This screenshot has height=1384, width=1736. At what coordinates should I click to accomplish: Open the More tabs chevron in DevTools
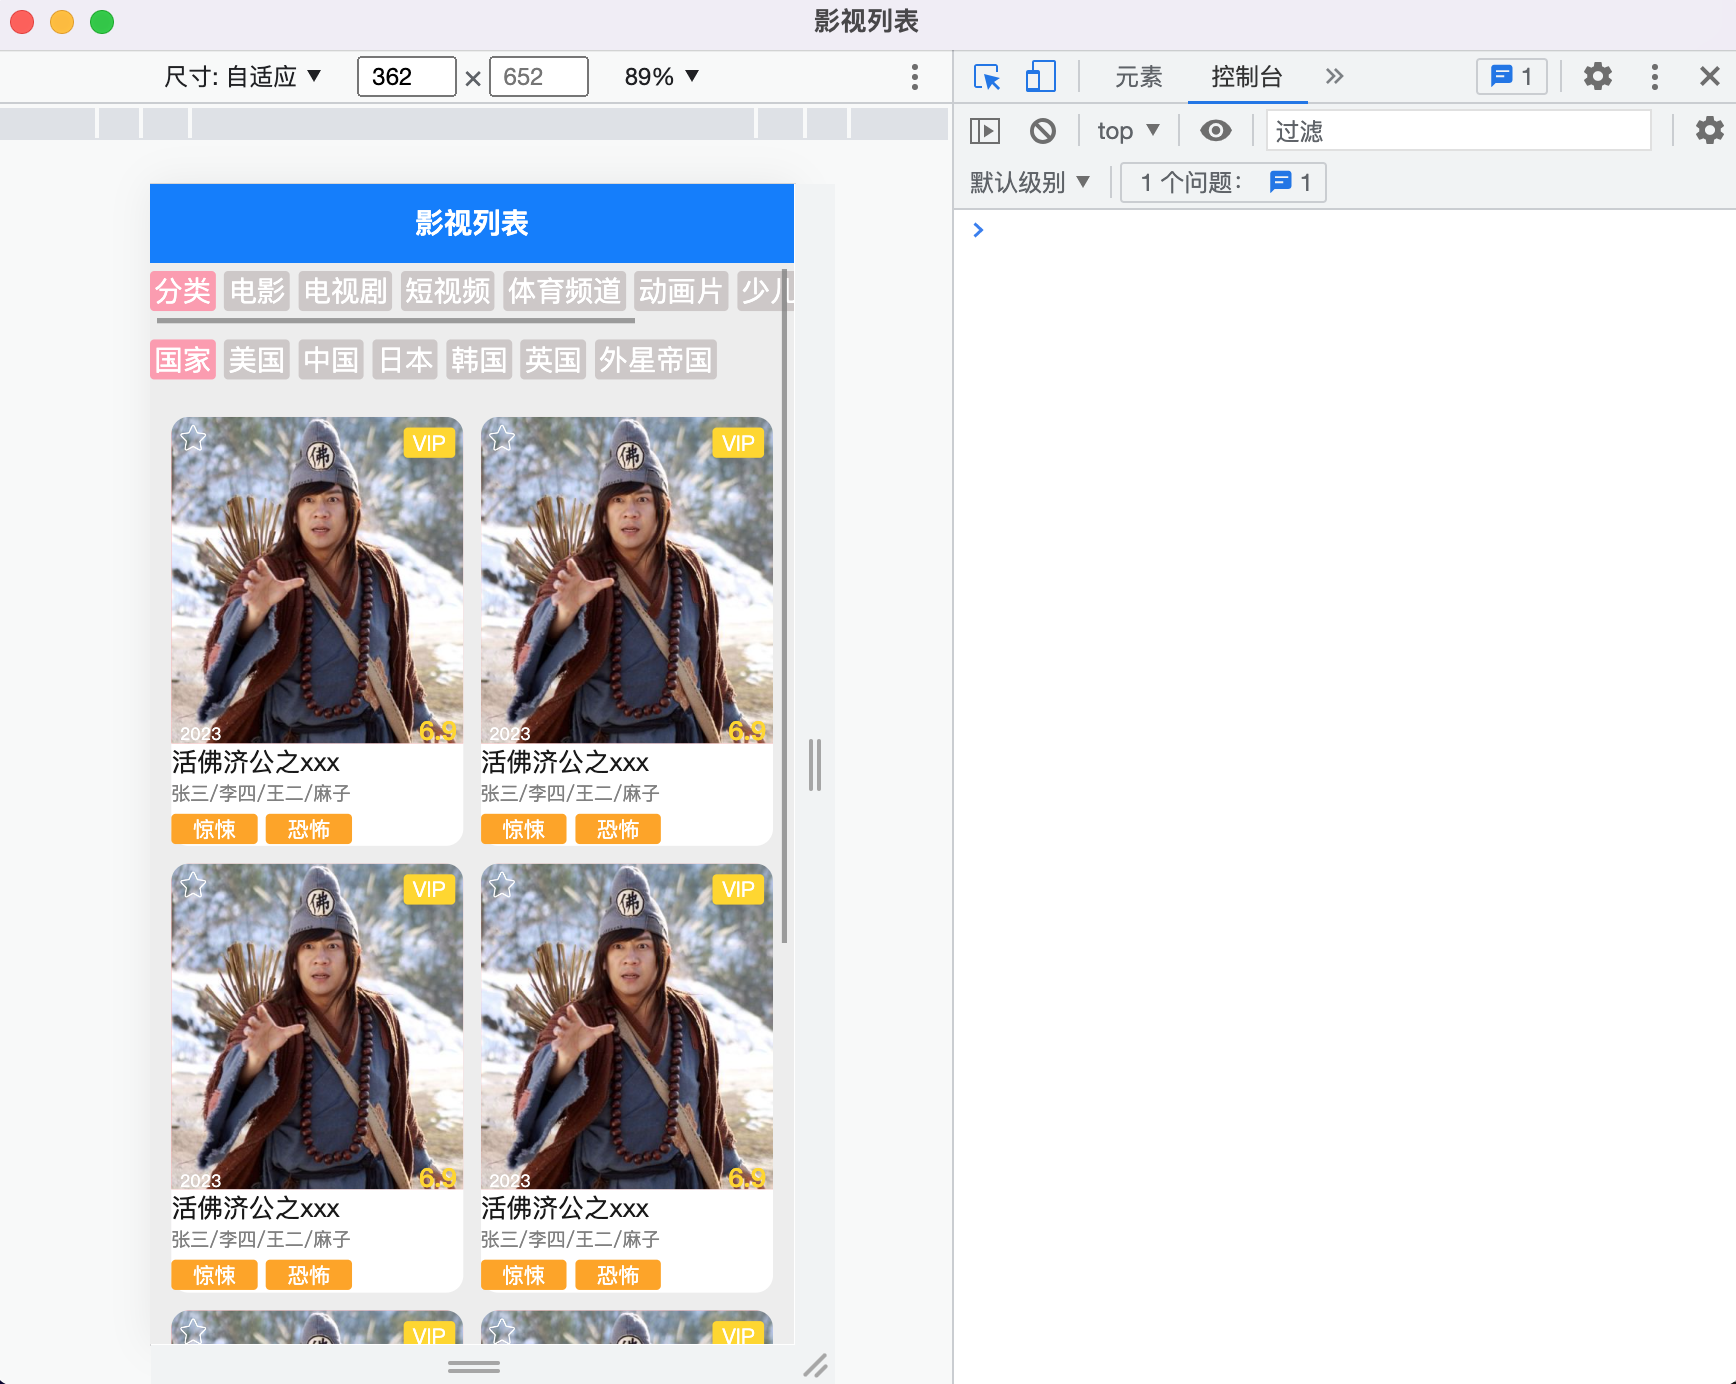[1334, 77]
